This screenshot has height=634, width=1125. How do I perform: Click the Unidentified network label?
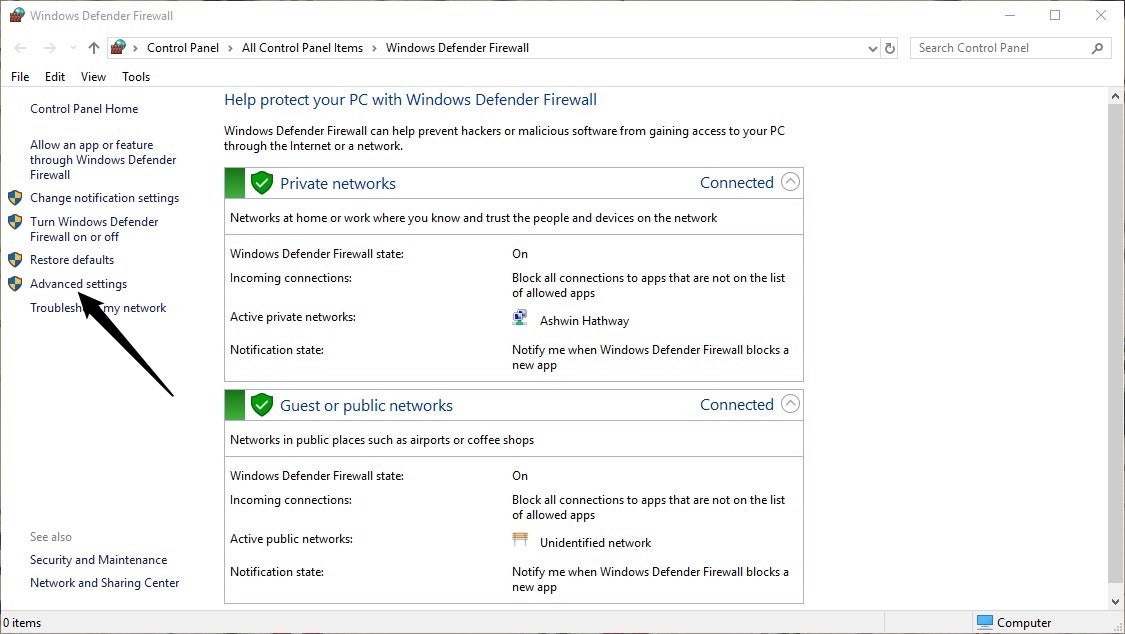click(596, 543)
